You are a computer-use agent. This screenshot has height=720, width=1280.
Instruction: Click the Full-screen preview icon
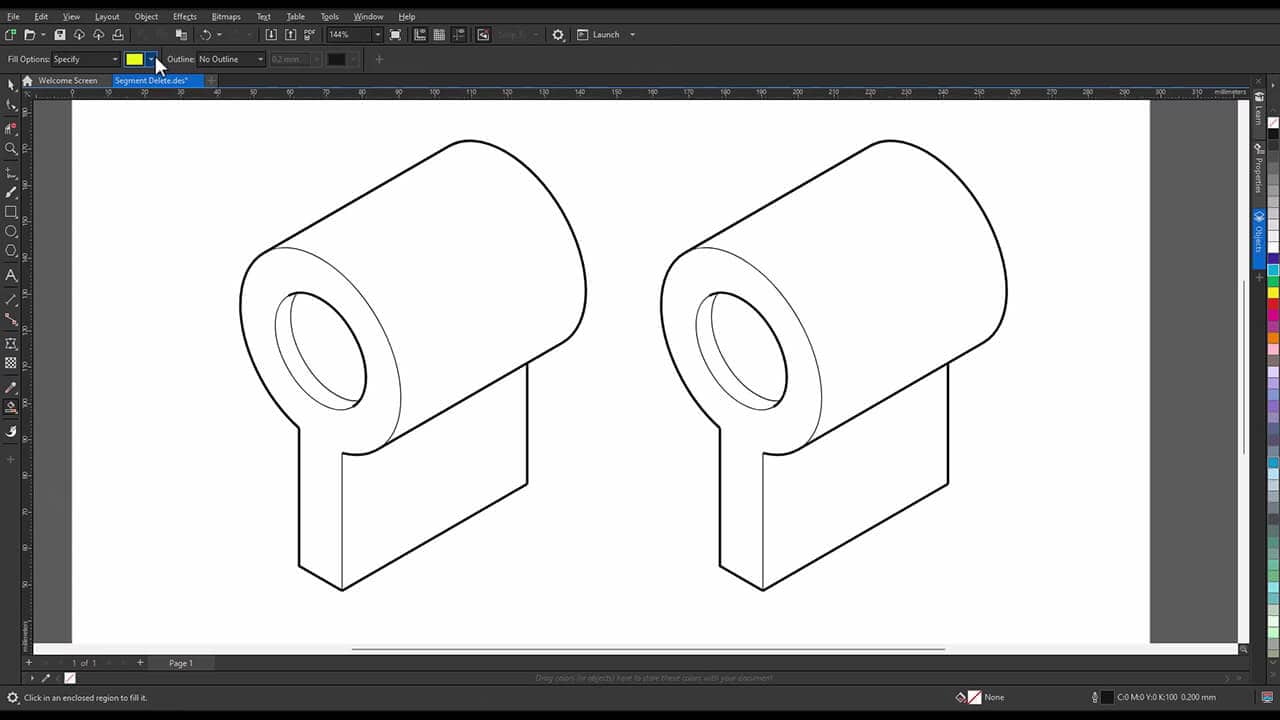pyautogui.click(x=396, y=35)
